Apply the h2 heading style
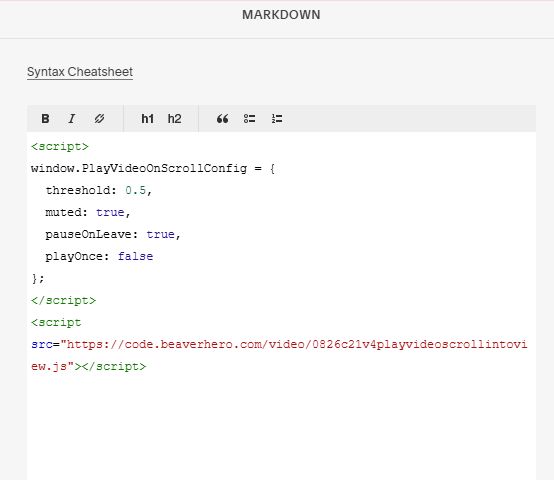This screenshot has width=554, height=480. coord(174,119)
